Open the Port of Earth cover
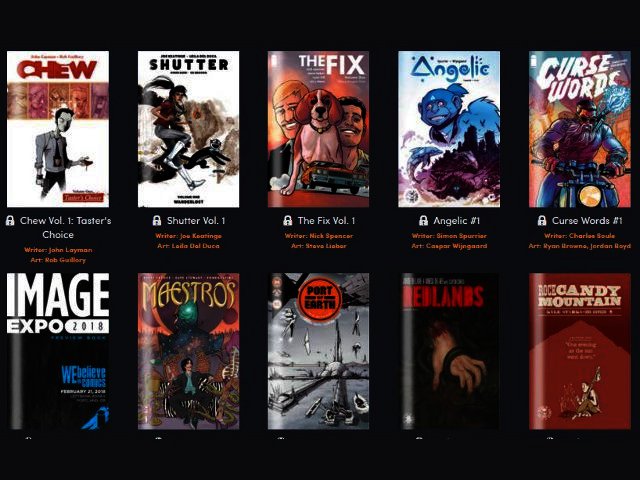Screen dimensions: 640x480 (x=318, y=351)
